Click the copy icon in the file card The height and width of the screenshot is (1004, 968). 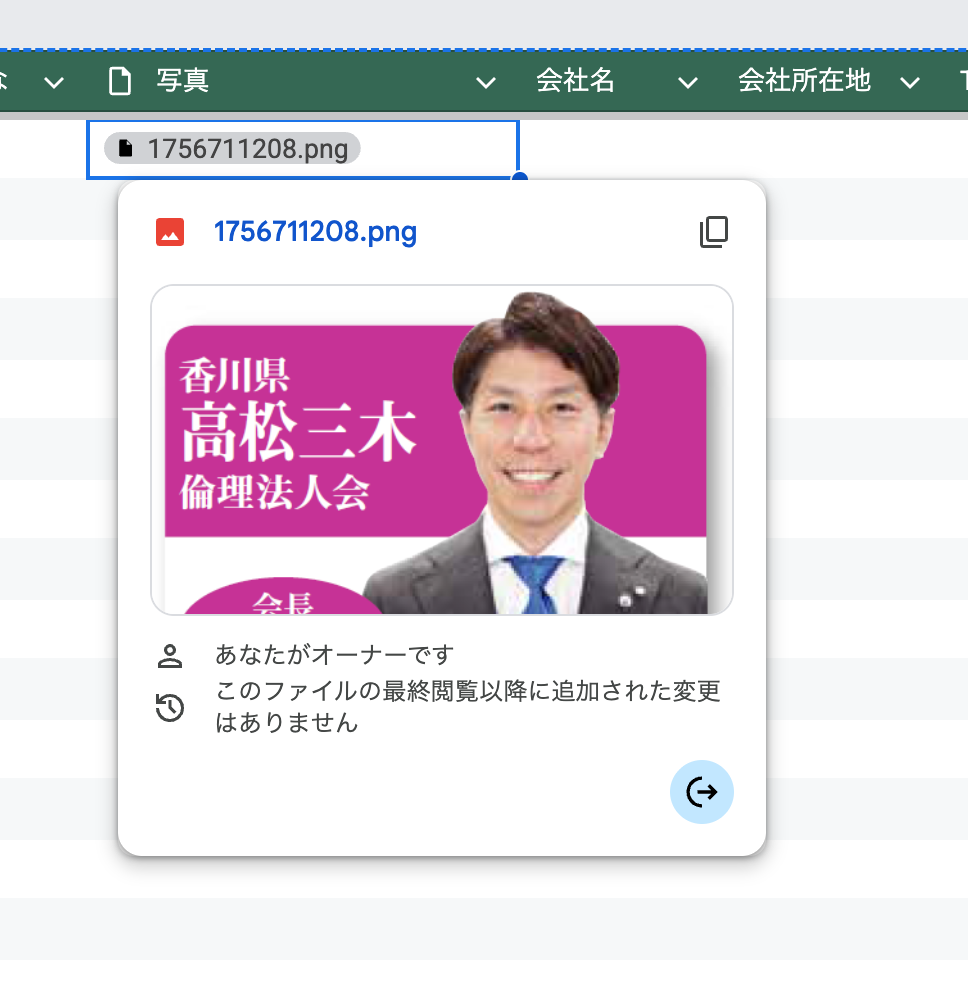coord(714,232)
